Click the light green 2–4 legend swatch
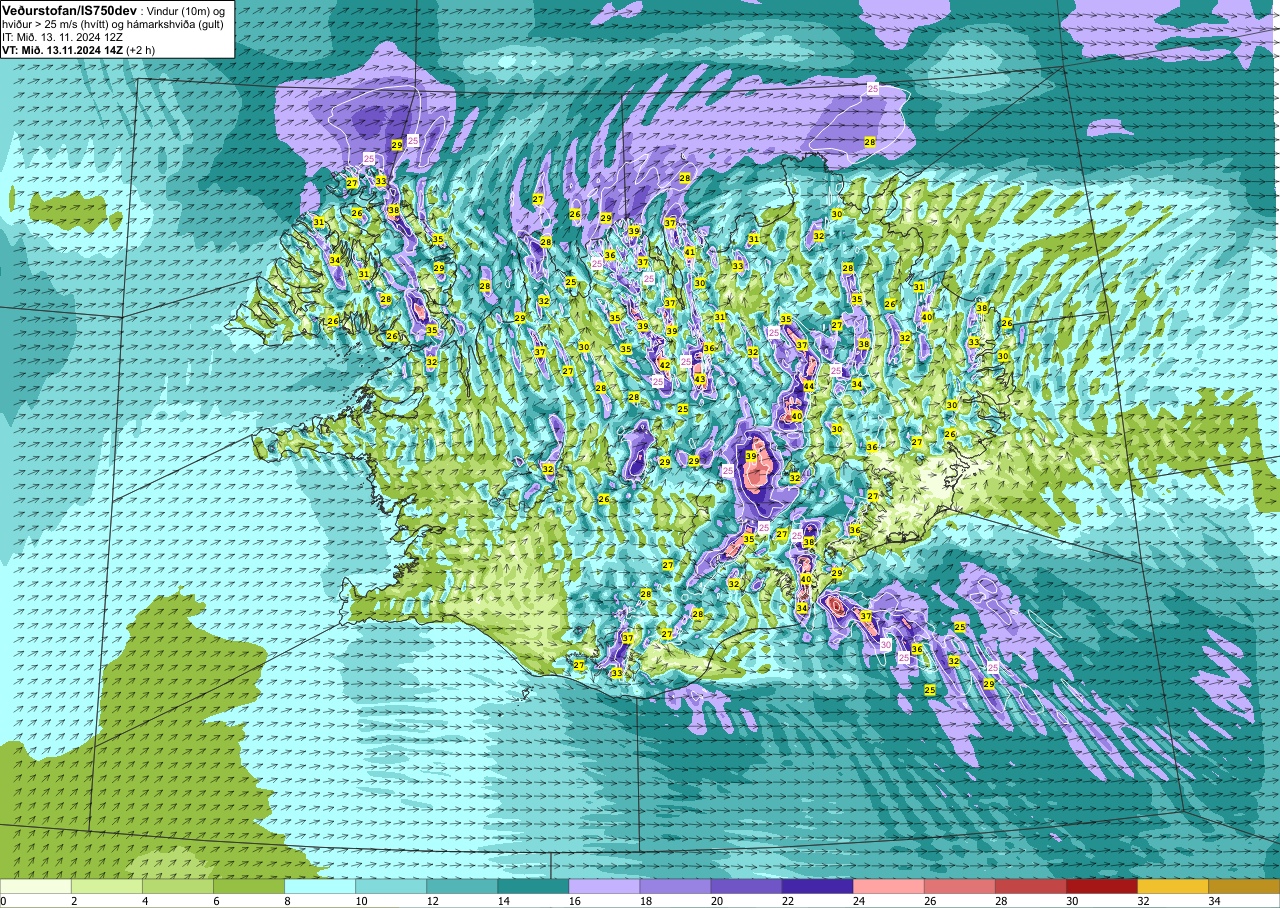This screenshot has height=908, width=1280. 107,886
